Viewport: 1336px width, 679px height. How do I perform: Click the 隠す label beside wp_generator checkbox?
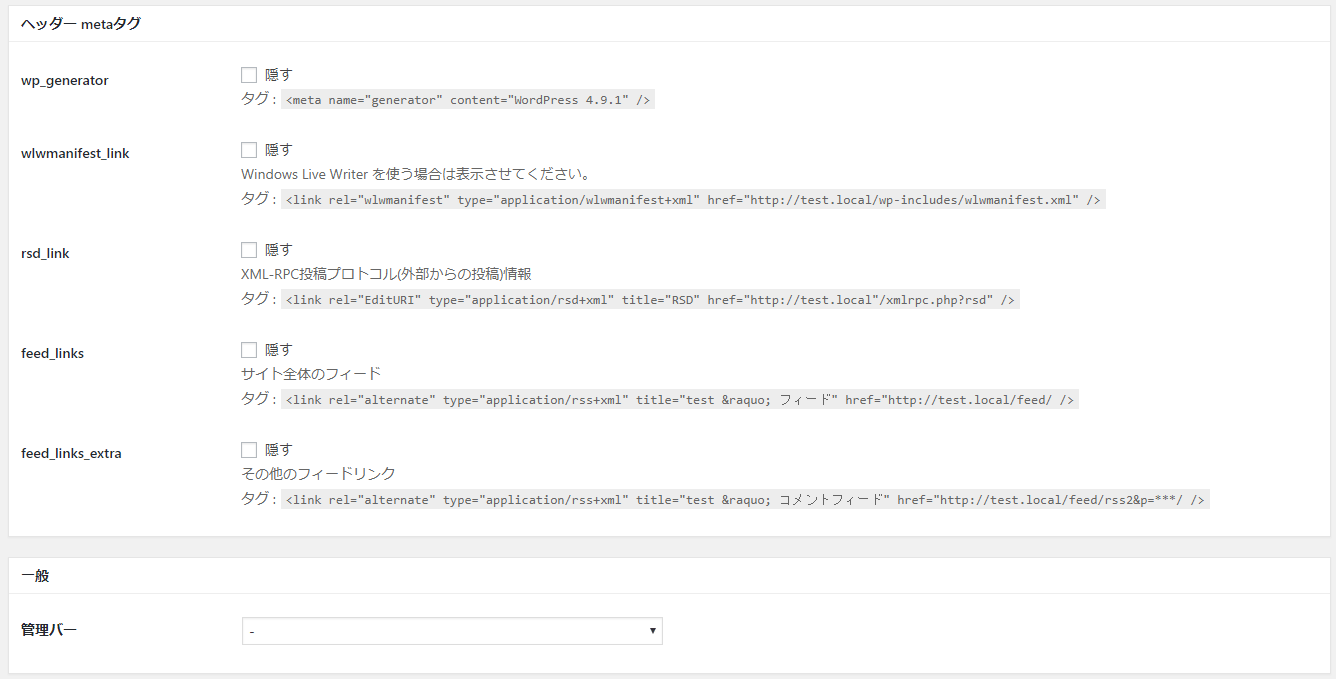click(x=279, y=74)
